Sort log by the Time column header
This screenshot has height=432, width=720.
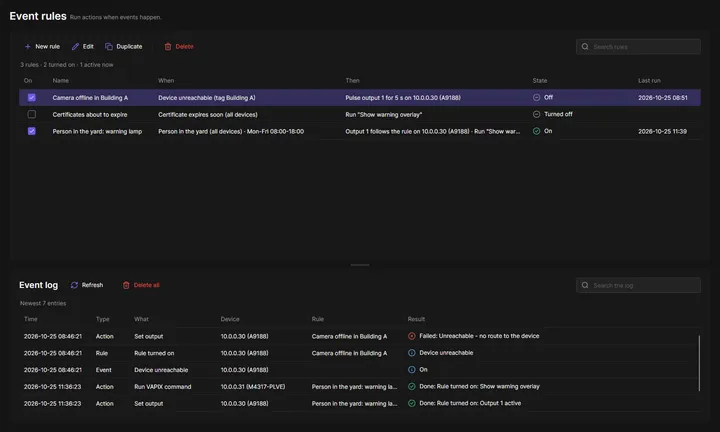[31, 319]
